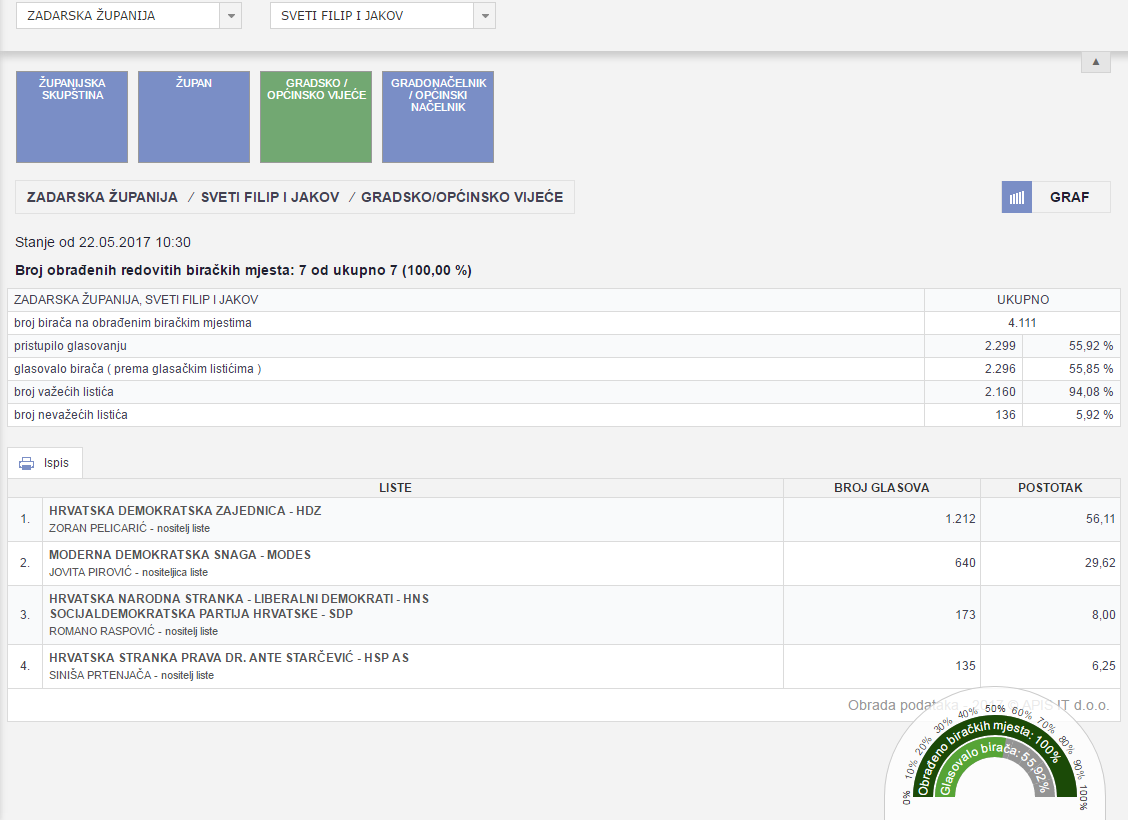The width and height of the screenshot is (1128, 820).
Task: Select the GRADSKO / OPĆINSKO VIJEĆE tile
Action: click(x=316, y=117)
